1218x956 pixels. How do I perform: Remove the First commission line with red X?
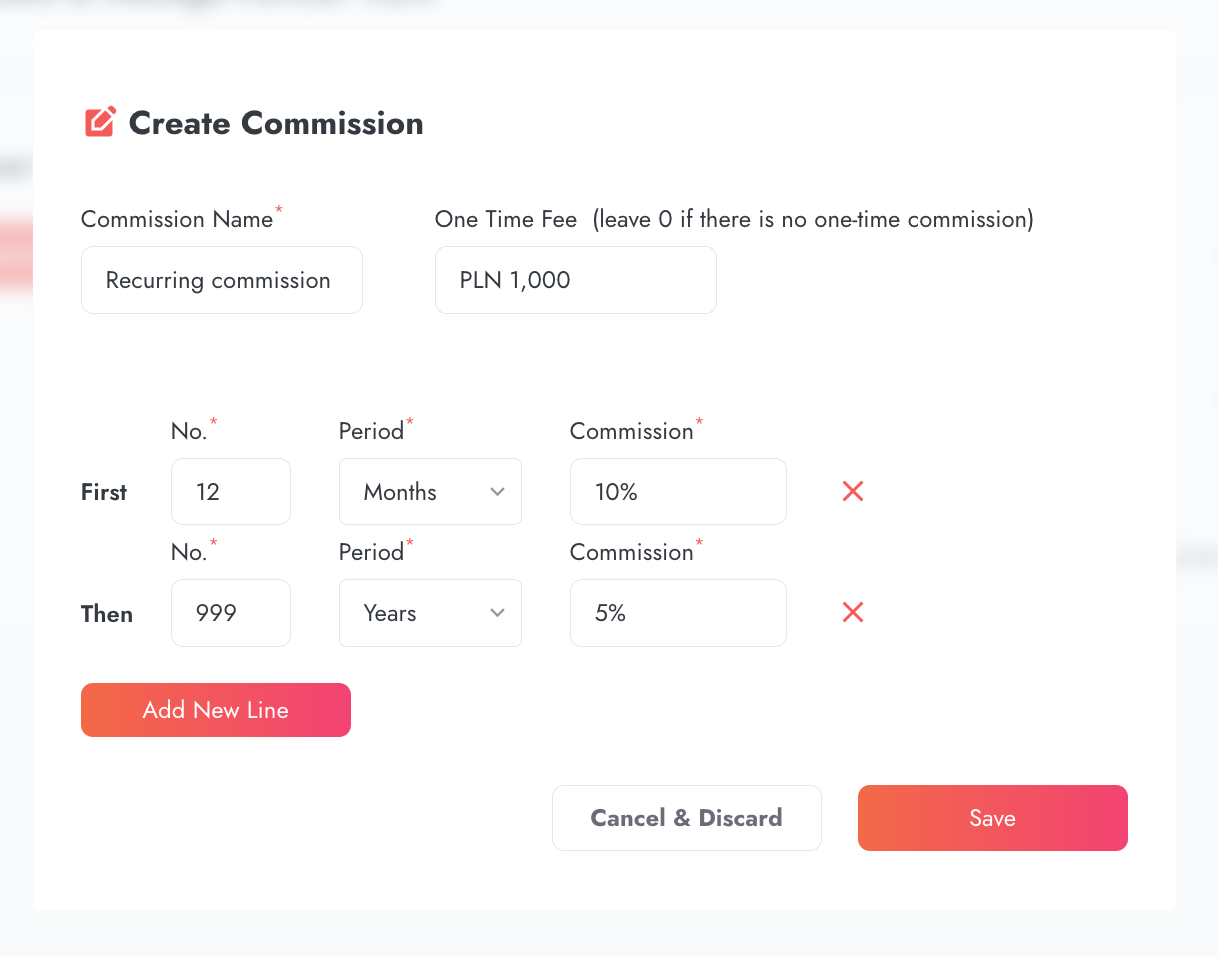click(853, 491)
